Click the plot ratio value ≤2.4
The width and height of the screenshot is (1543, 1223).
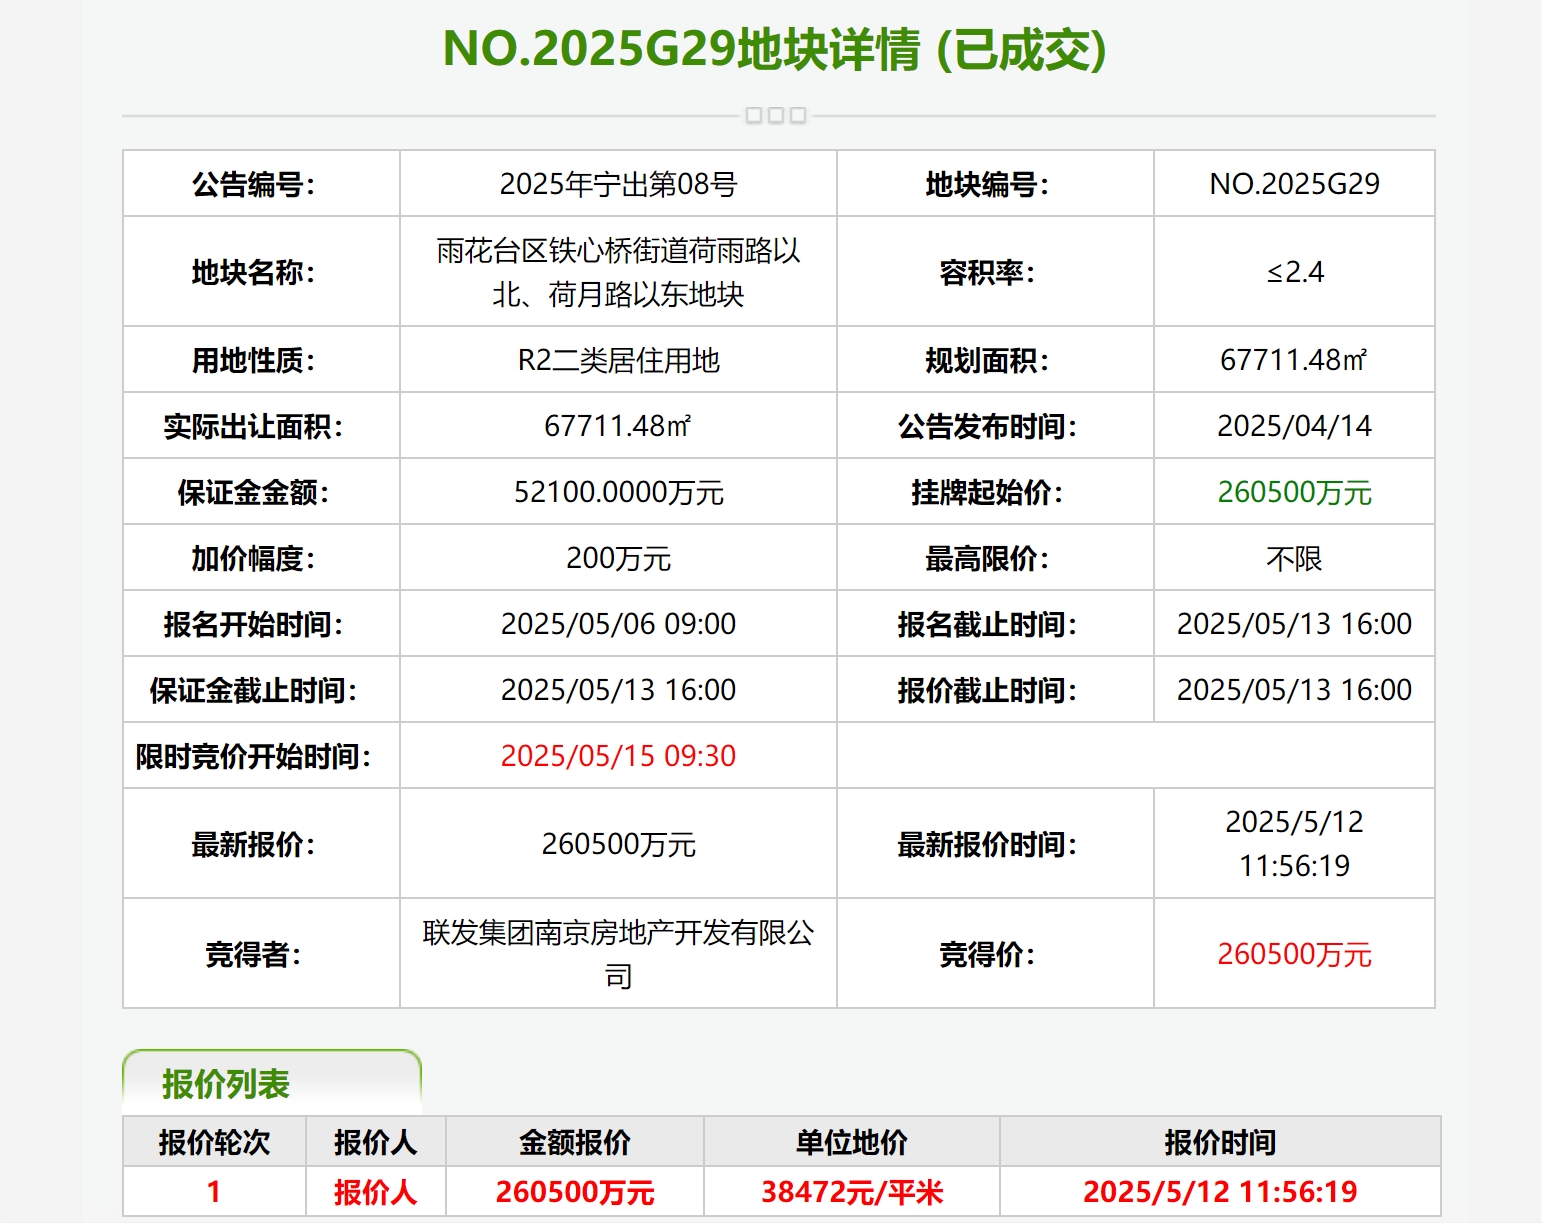(1294, 272)
